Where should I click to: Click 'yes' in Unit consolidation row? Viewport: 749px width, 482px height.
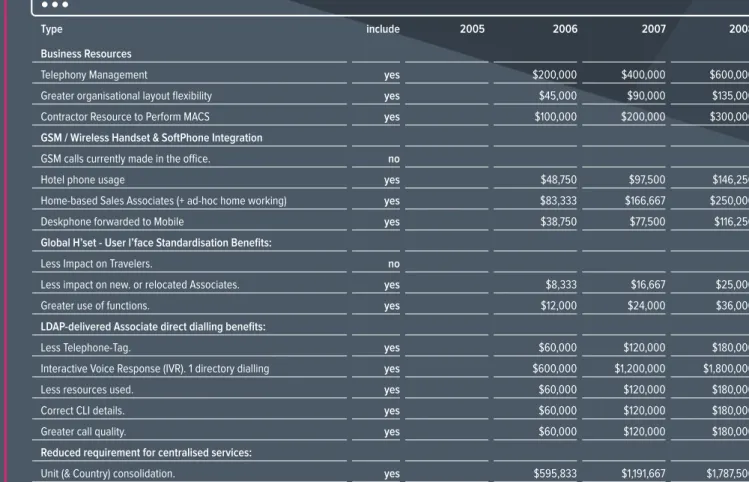(x=392, y=474)
